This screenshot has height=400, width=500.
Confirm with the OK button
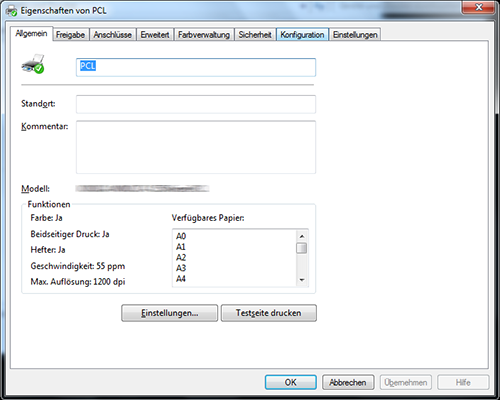pyautogui.click(x=291, y=382)
